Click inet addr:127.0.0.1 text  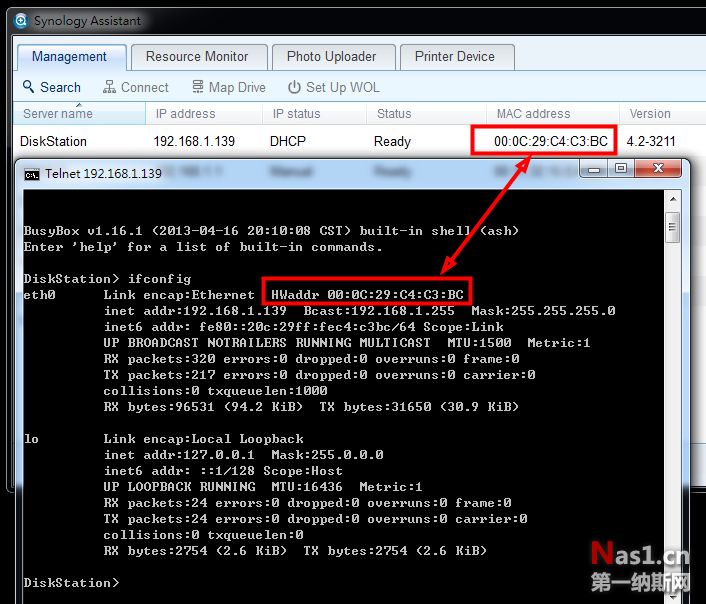pos(179,454)
